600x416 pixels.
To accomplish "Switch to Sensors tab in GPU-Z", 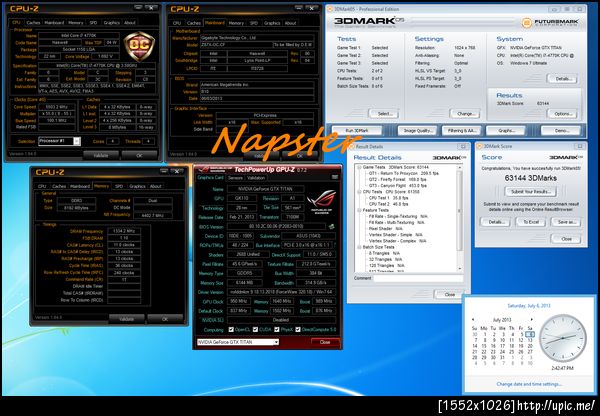I will (235, 178).
